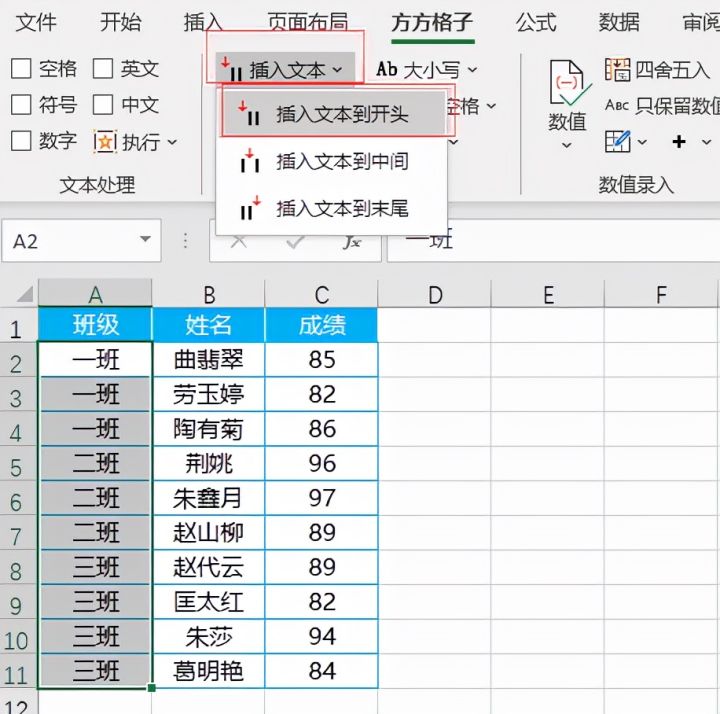The height and width of the screenshot is (714, 720).
Task: Enable the 数字 checkbox
Action: [21, 141]
